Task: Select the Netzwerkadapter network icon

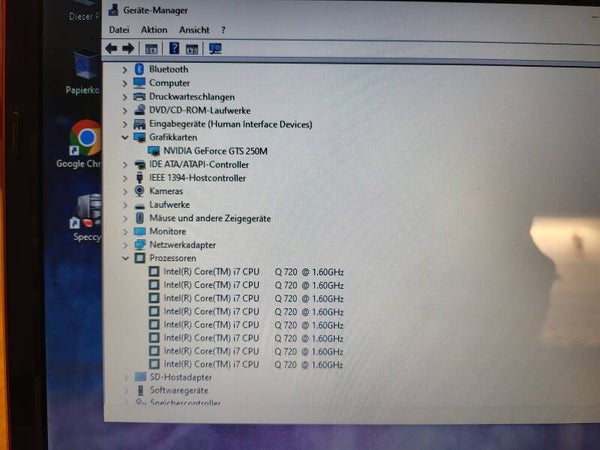Action: 140,245
